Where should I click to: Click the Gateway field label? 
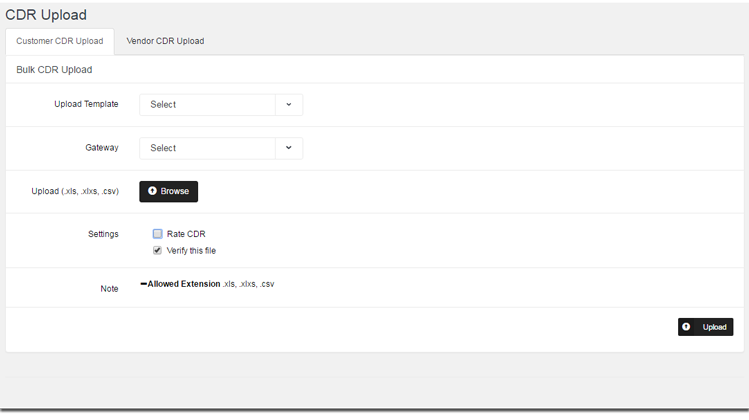[102, 148]
